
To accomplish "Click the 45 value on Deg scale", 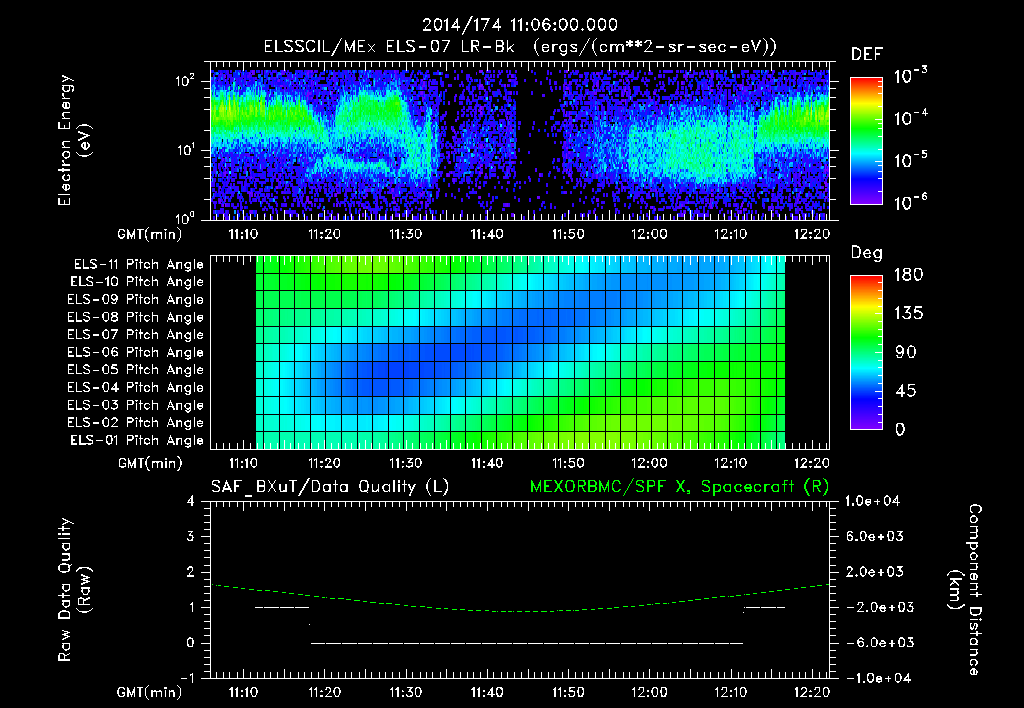I will click(905, 391).
